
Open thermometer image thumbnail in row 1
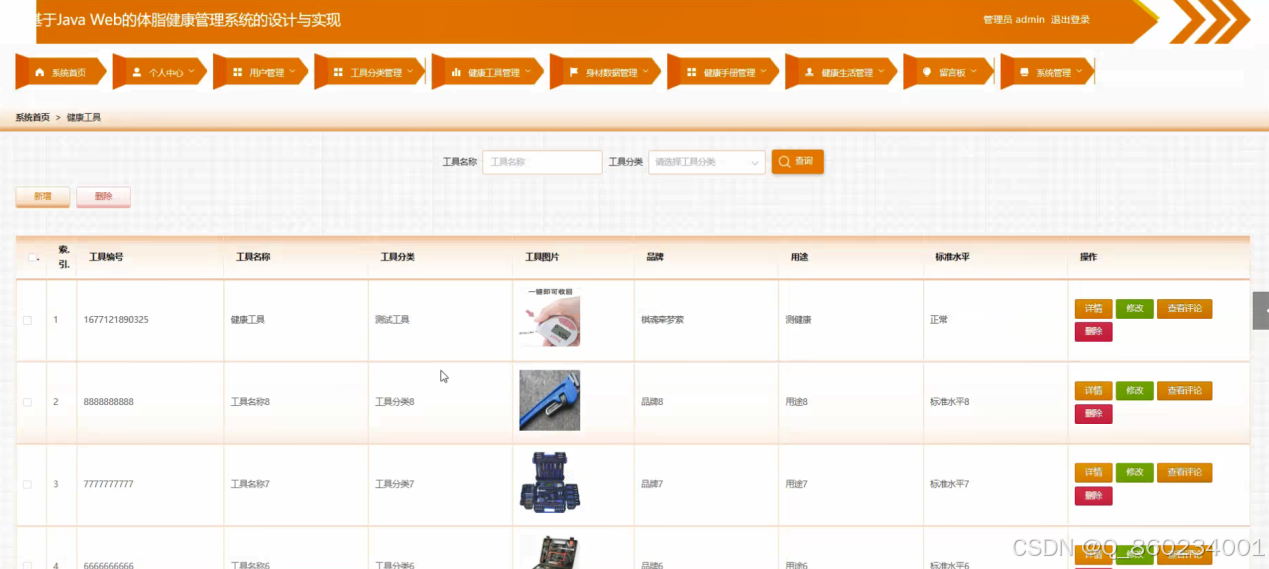[549, 317]
